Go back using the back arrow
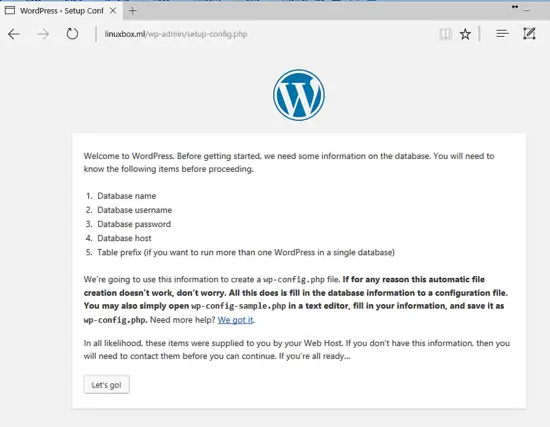 [14, 34]
